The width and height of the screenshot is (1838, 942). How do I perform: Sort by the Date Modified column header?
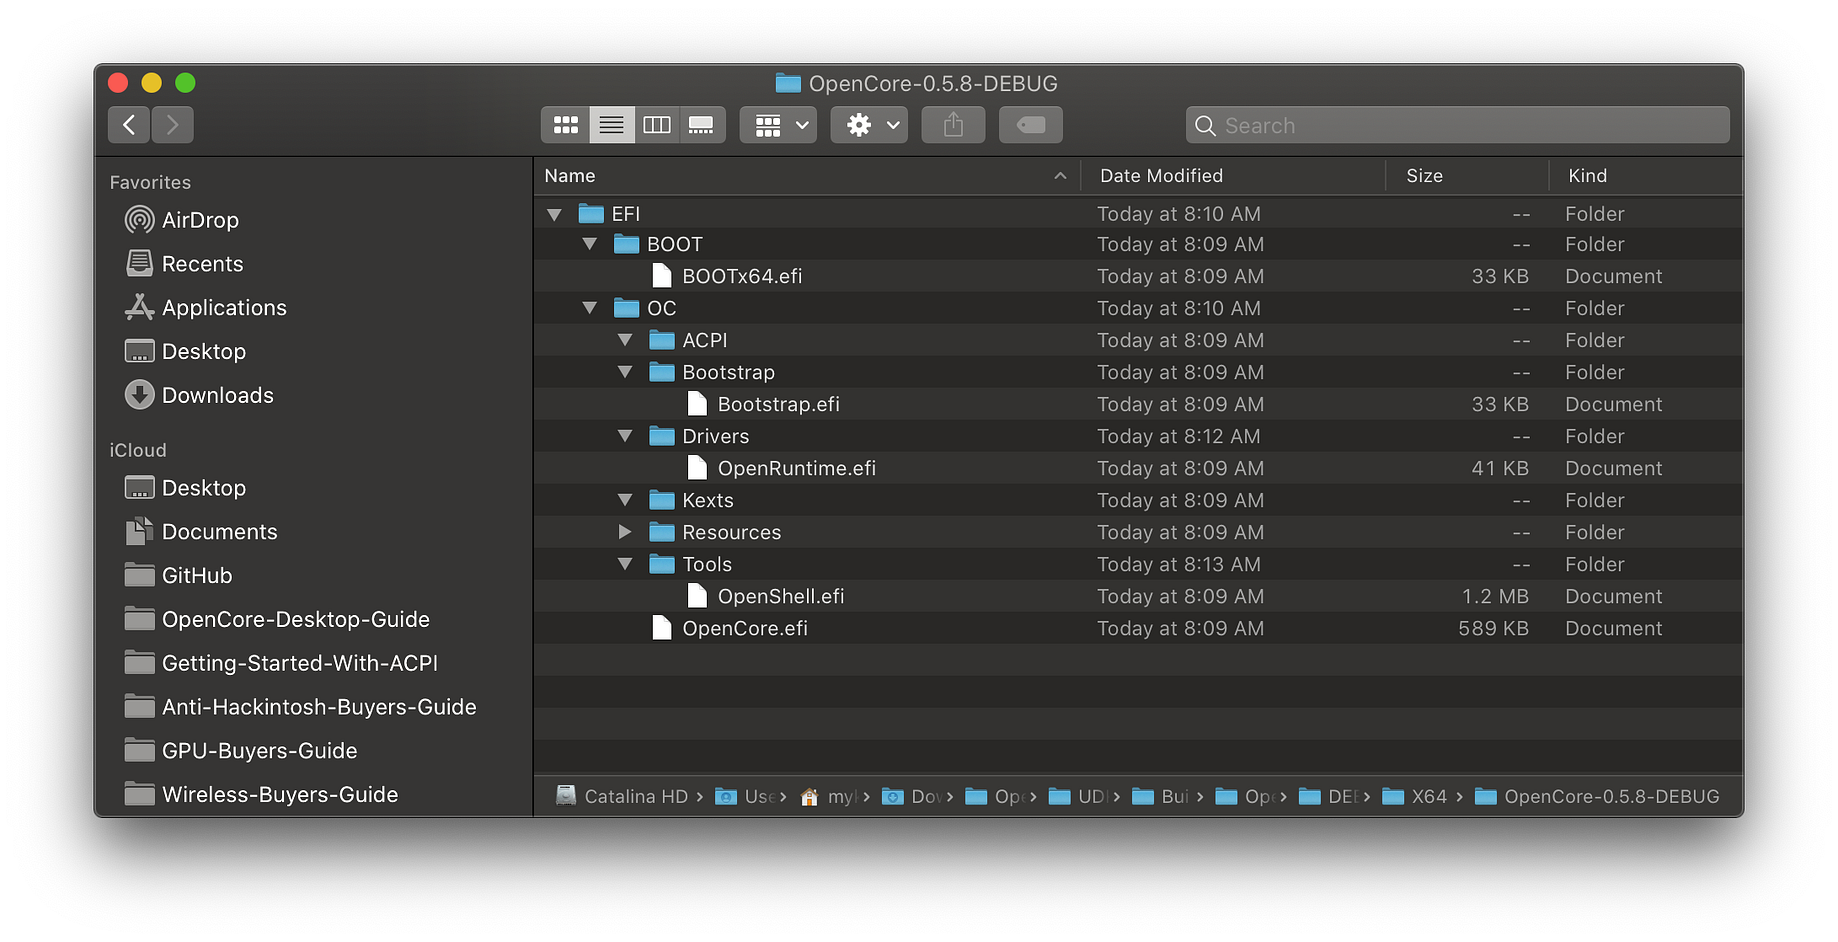1234,176
